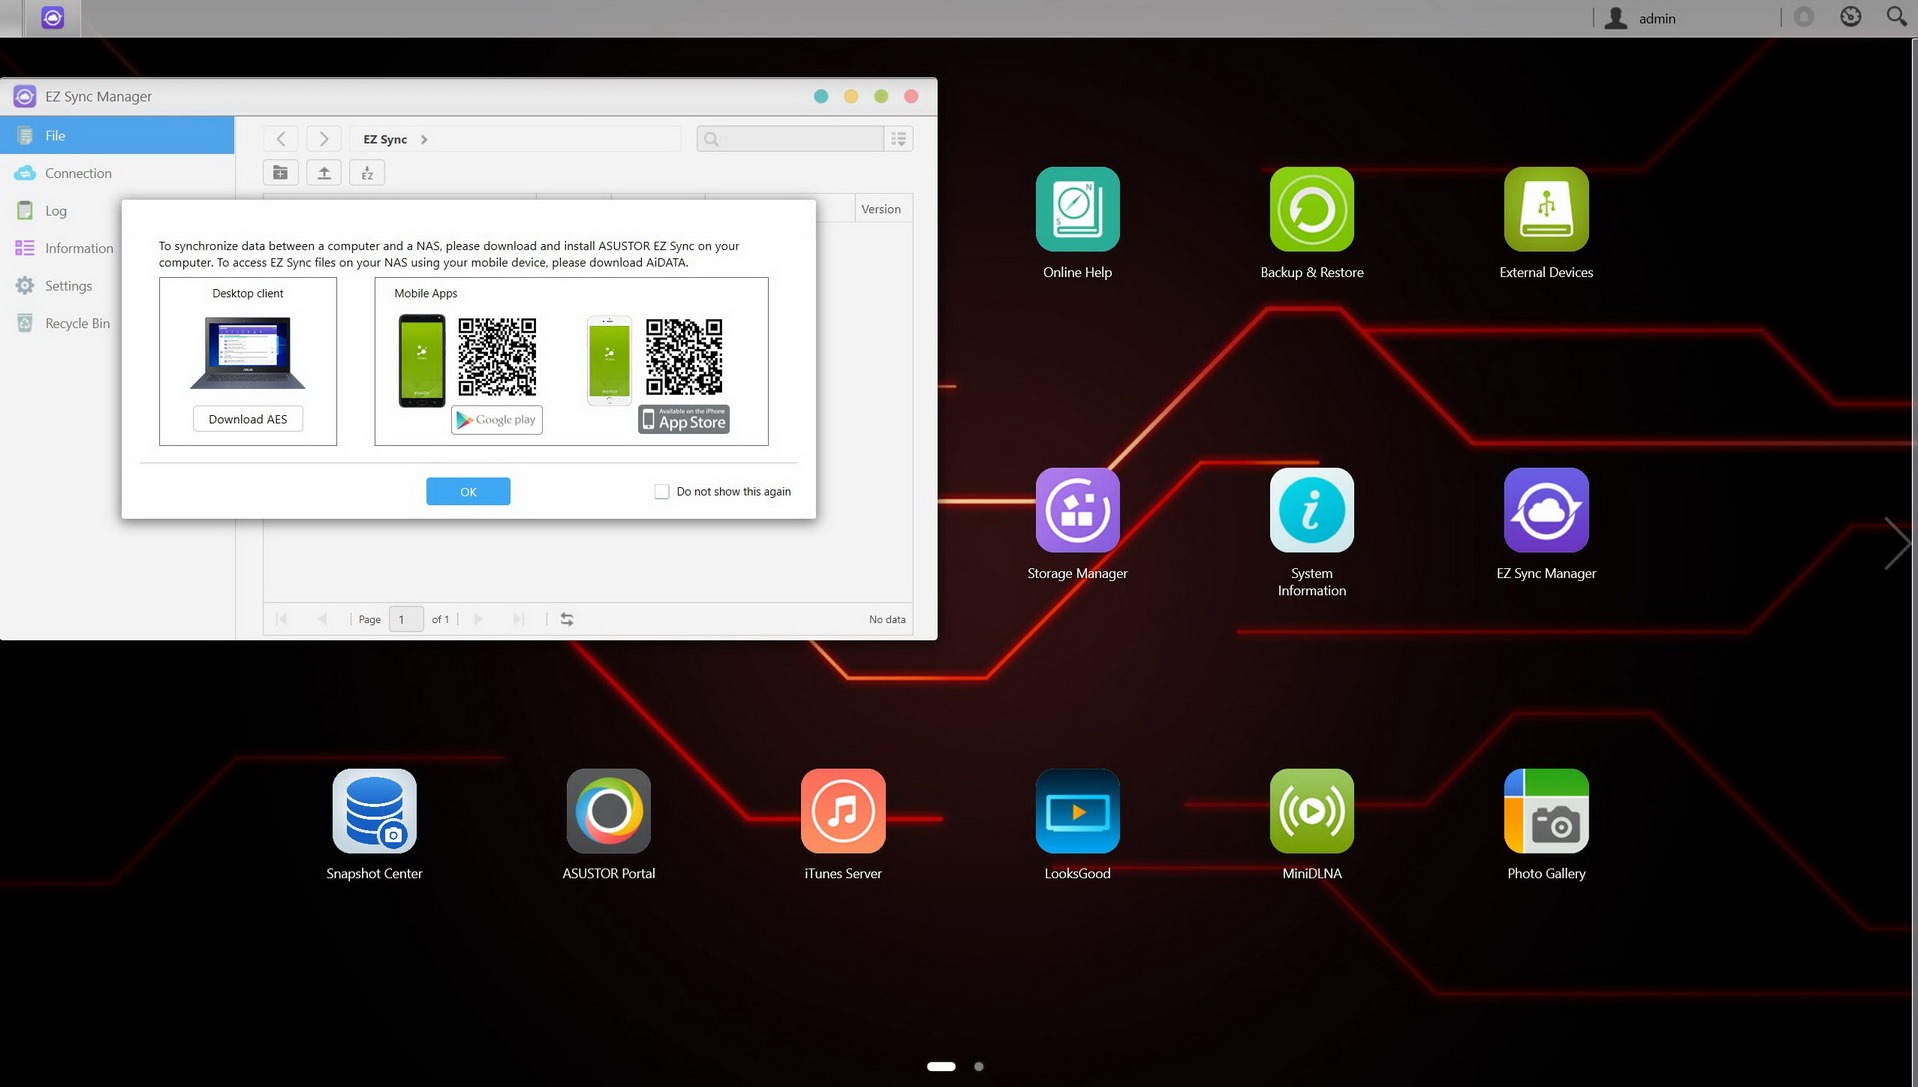Viewport: 1918px width, 1087px height.
Task: Open External Devices app icon
Action: (1546, 209)
